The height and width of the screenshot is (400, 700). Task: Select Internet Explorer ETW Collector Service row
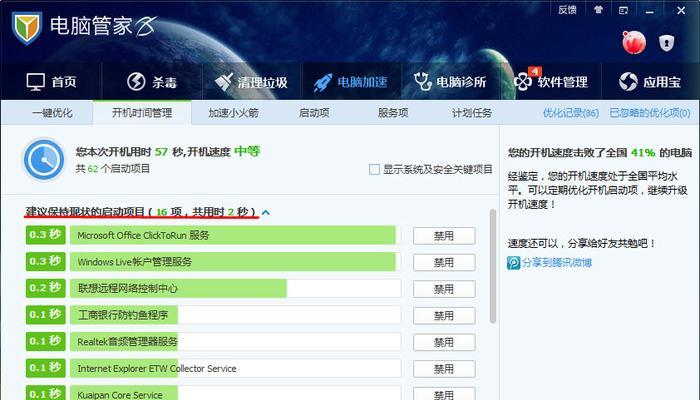[x=235, y=368]
